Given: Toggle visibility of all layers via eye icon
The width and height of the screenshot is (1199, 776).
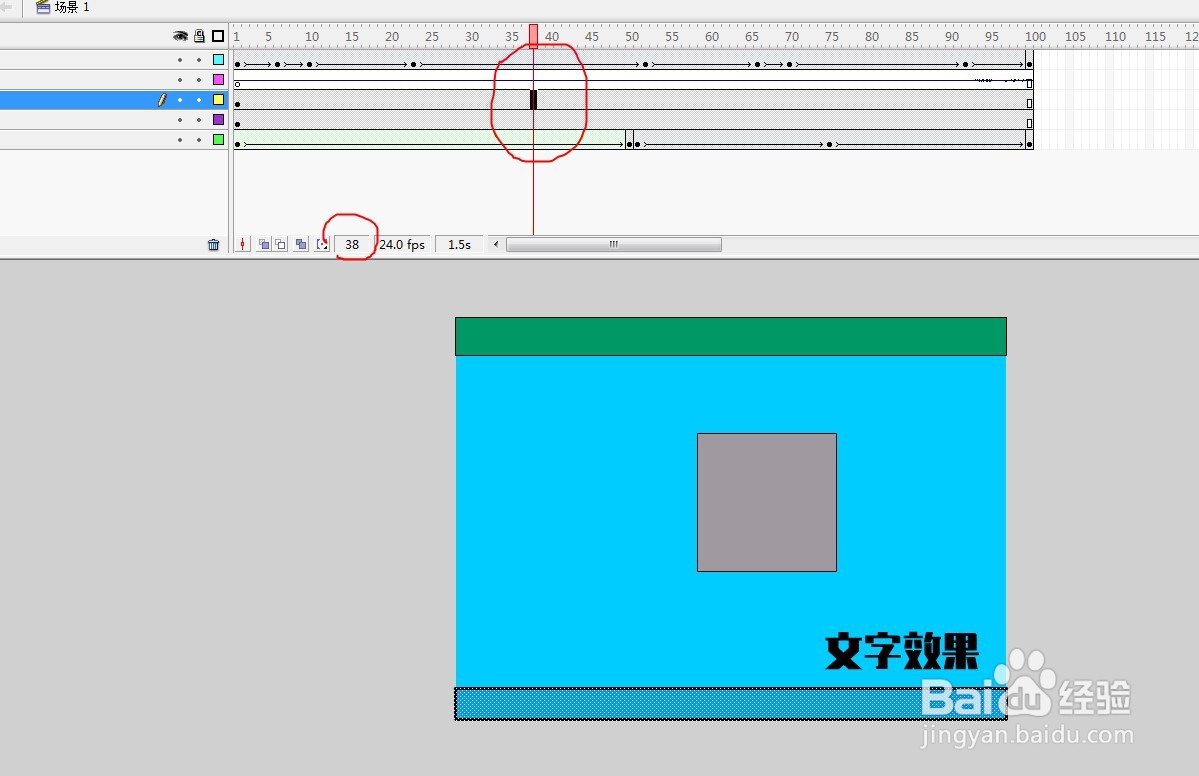Looking at the screenshot, I should coord(180,36).
